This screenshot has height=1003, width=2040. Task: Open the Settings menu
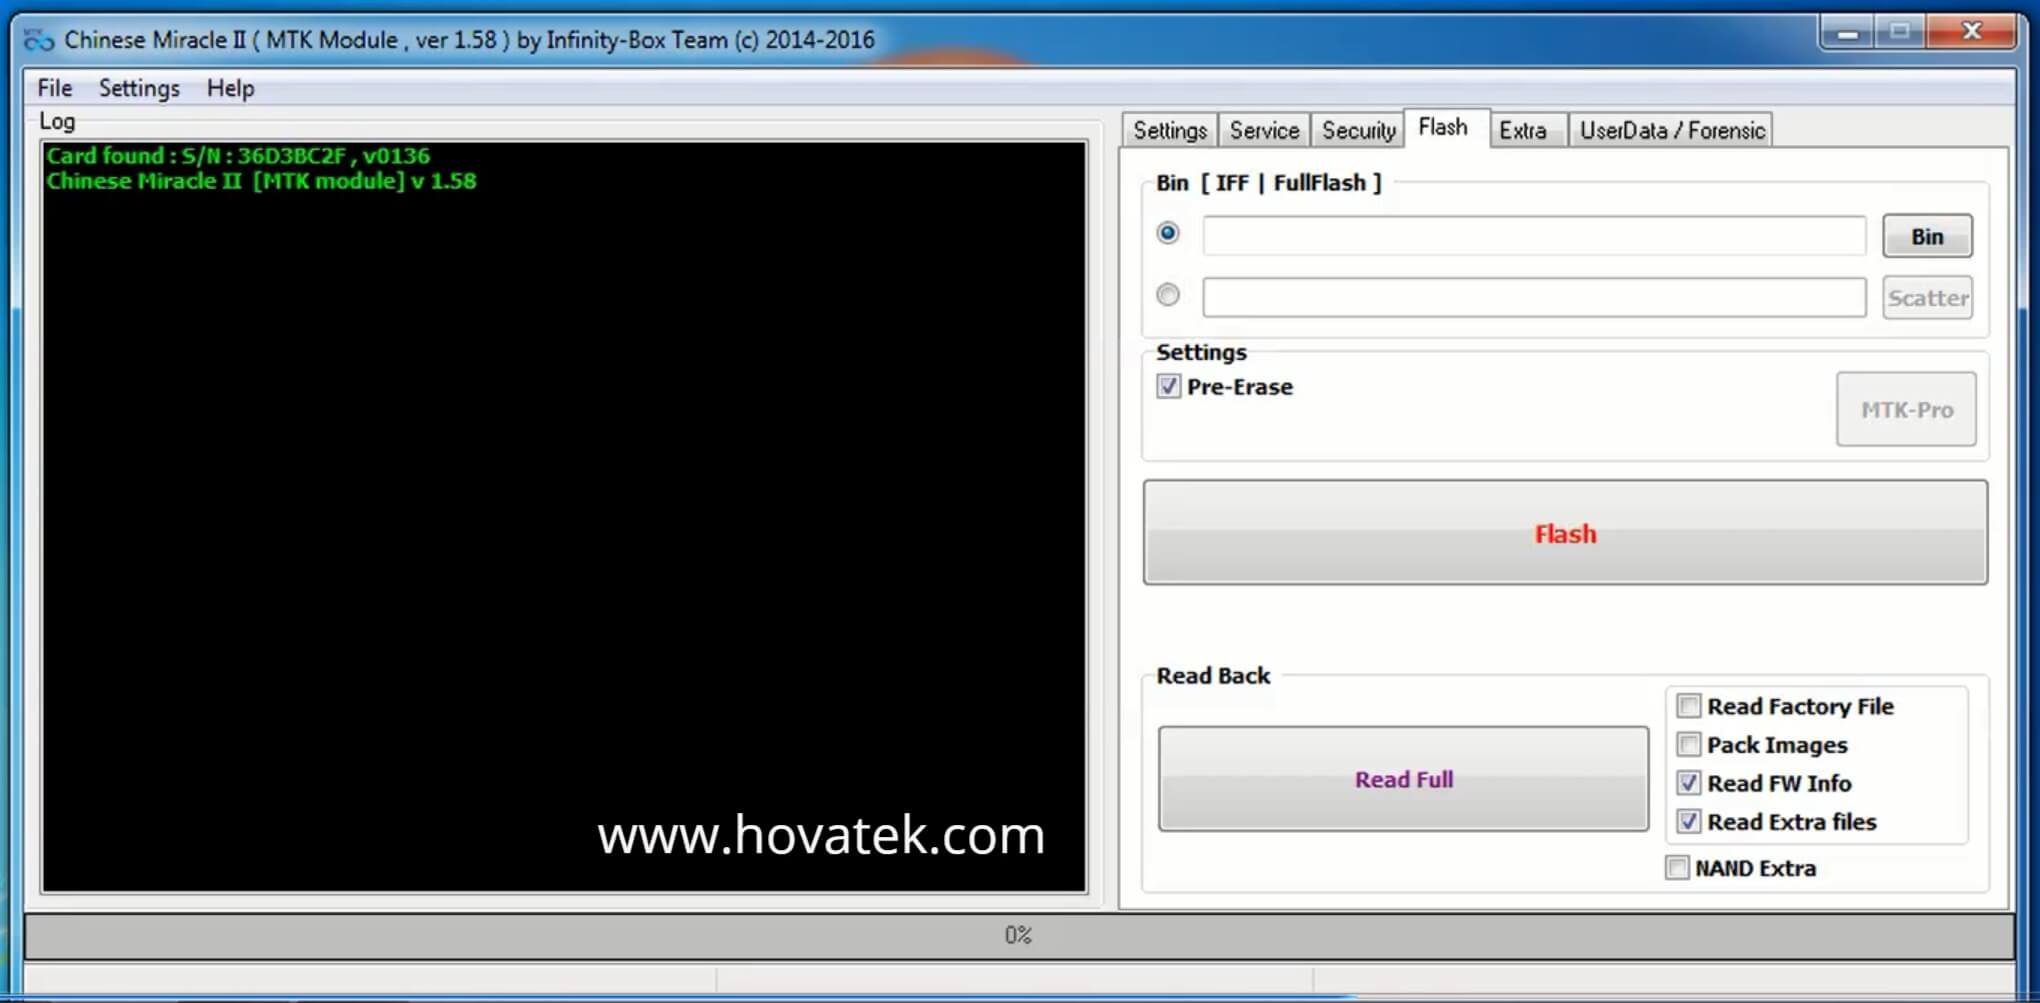[139, 88]
